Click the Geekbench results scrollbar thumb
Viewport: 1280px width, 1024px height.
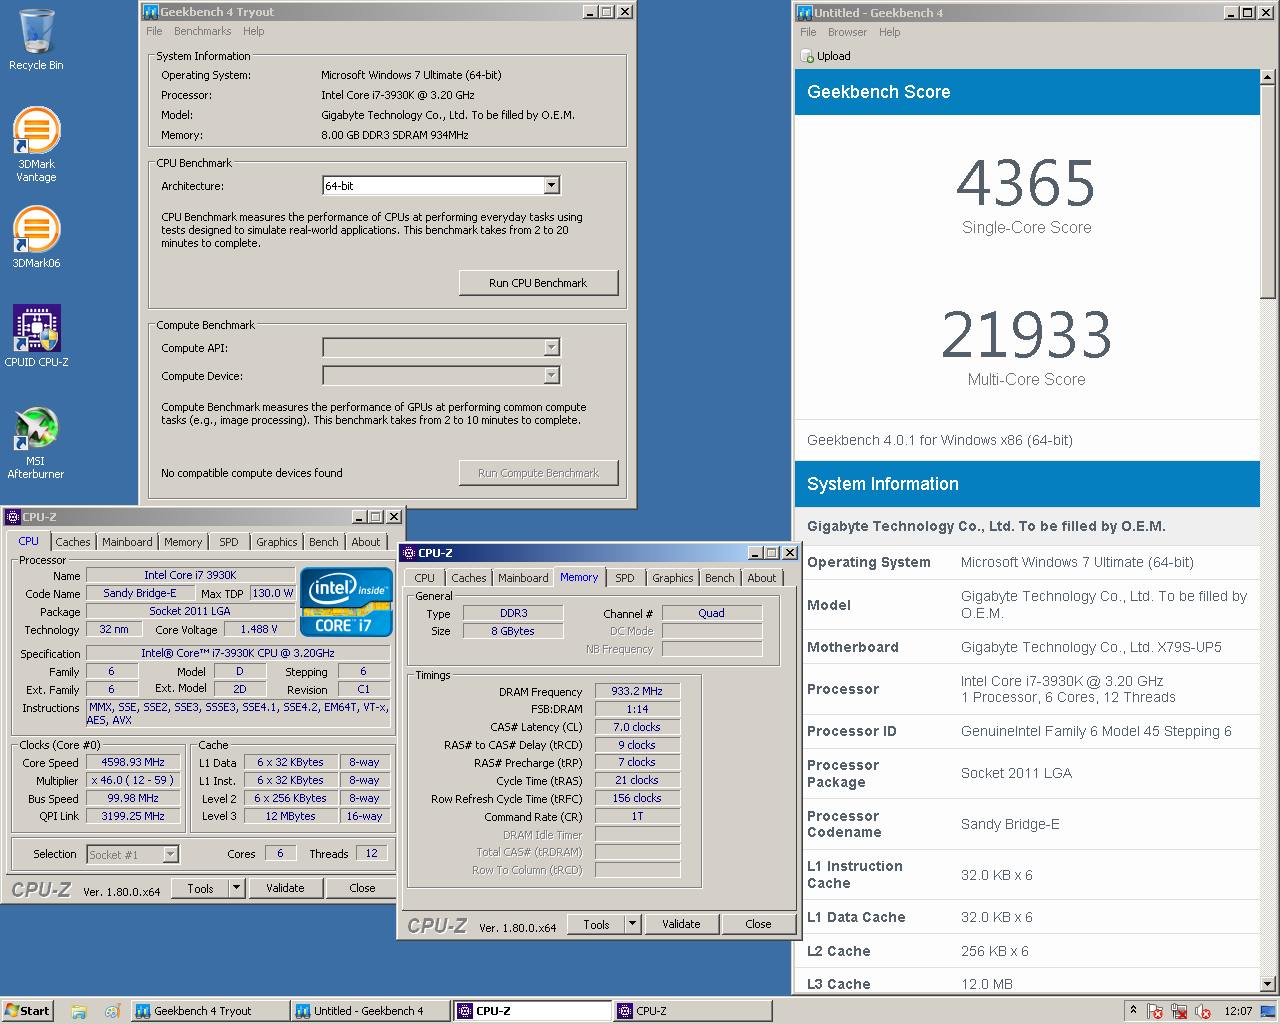1268,192
